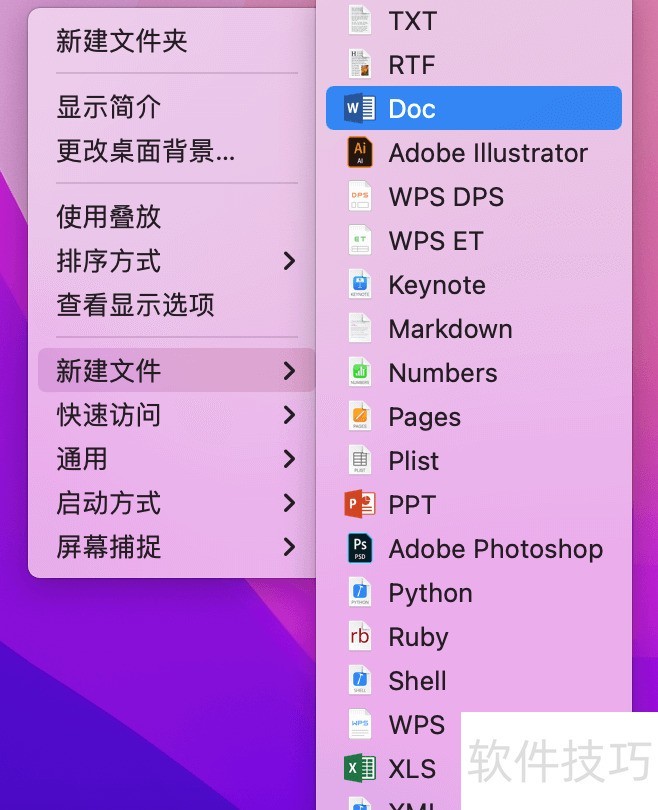Screen dimensions: 658x810
Task: Expand the 排序方式 submenu arrow
Action: 289,261
